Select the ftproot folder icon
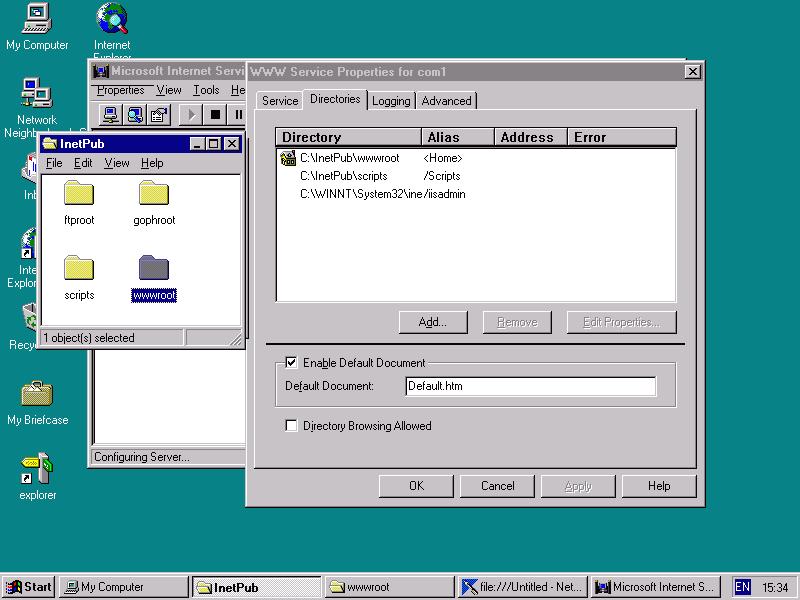Image resolution: width=800 pixels, height=600 pixels. click(x=79, y=193)
